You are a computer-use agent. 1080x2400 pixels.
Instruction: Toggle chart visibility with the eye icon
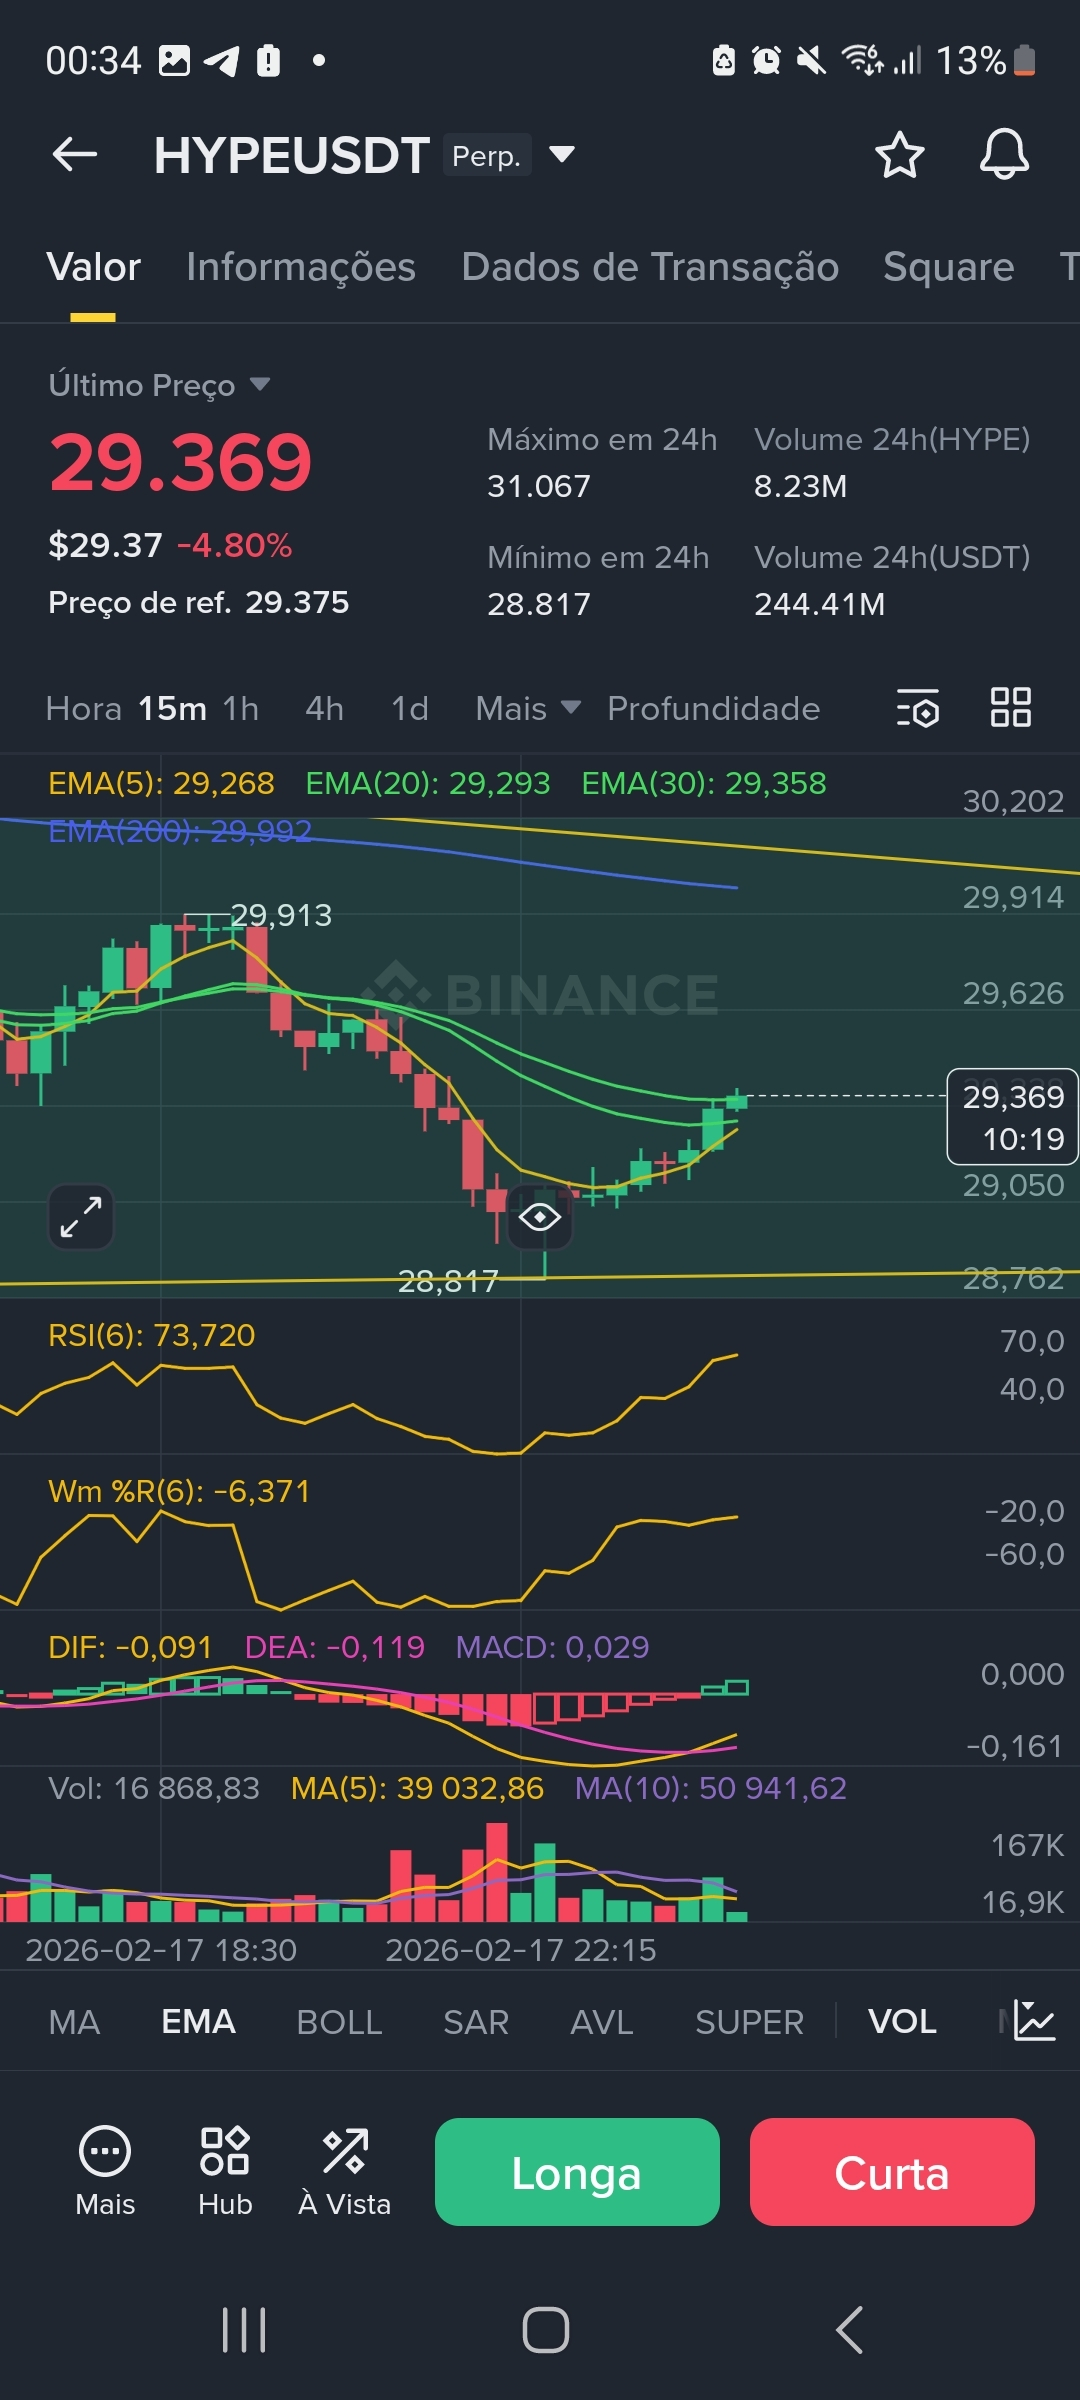click(x=540, y=1217)
